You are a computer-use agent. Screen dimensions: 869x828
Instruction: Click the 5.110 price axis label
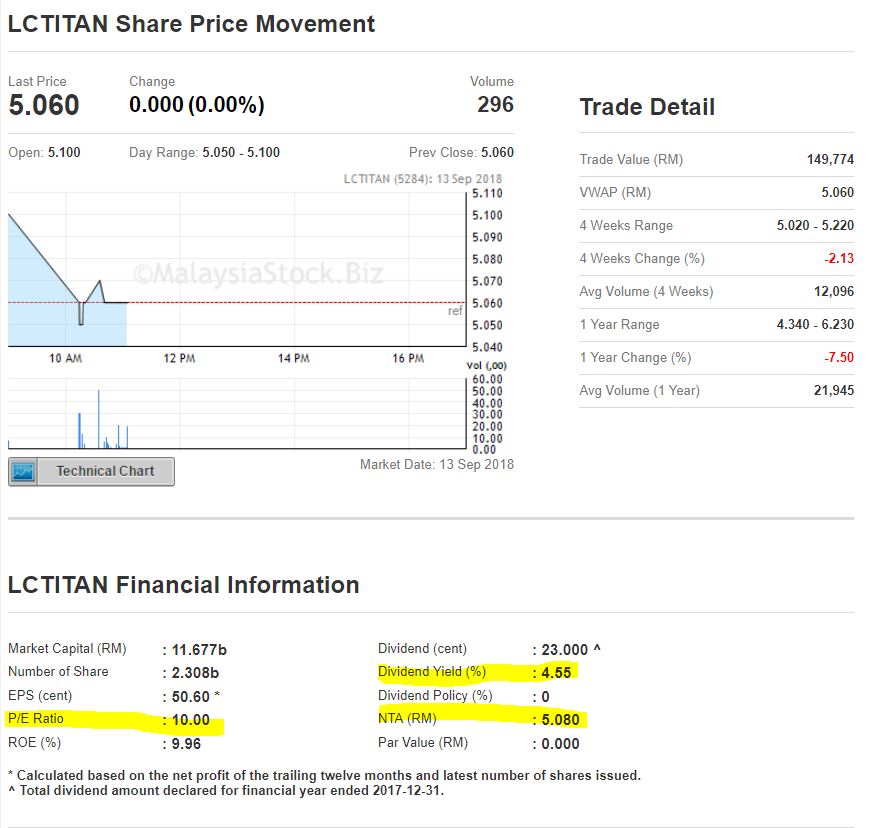click(487, 193)
